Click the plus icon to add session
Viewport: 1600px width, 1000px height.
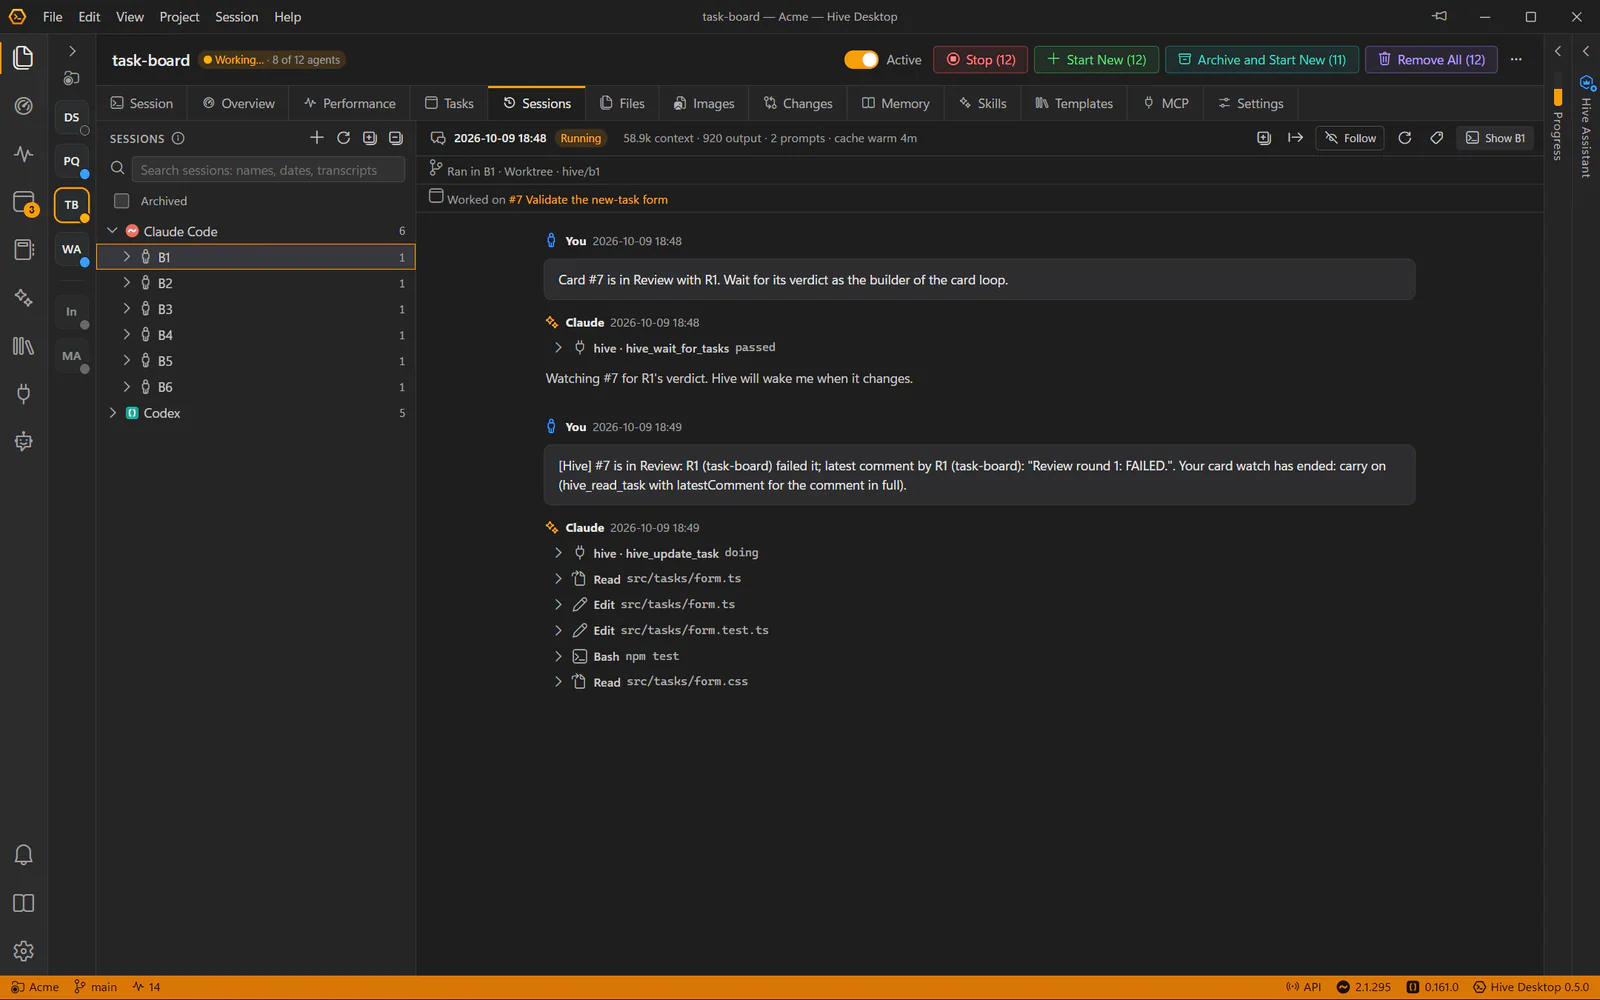317,138
